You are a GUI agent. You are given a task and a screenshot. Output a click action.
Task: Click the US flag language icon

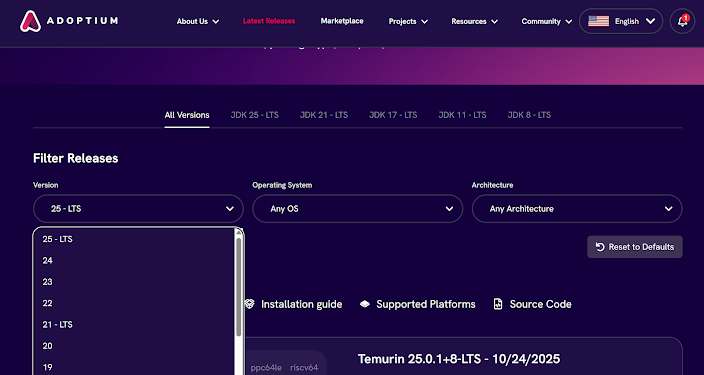point(598,21)
